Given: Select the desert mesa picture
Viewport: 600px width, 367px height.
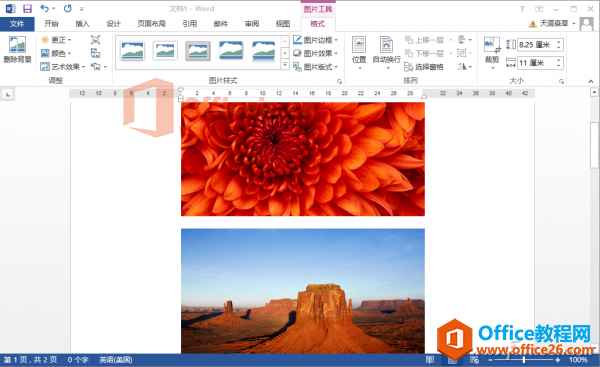Looking at the screenshot, I should pos(303,291).
